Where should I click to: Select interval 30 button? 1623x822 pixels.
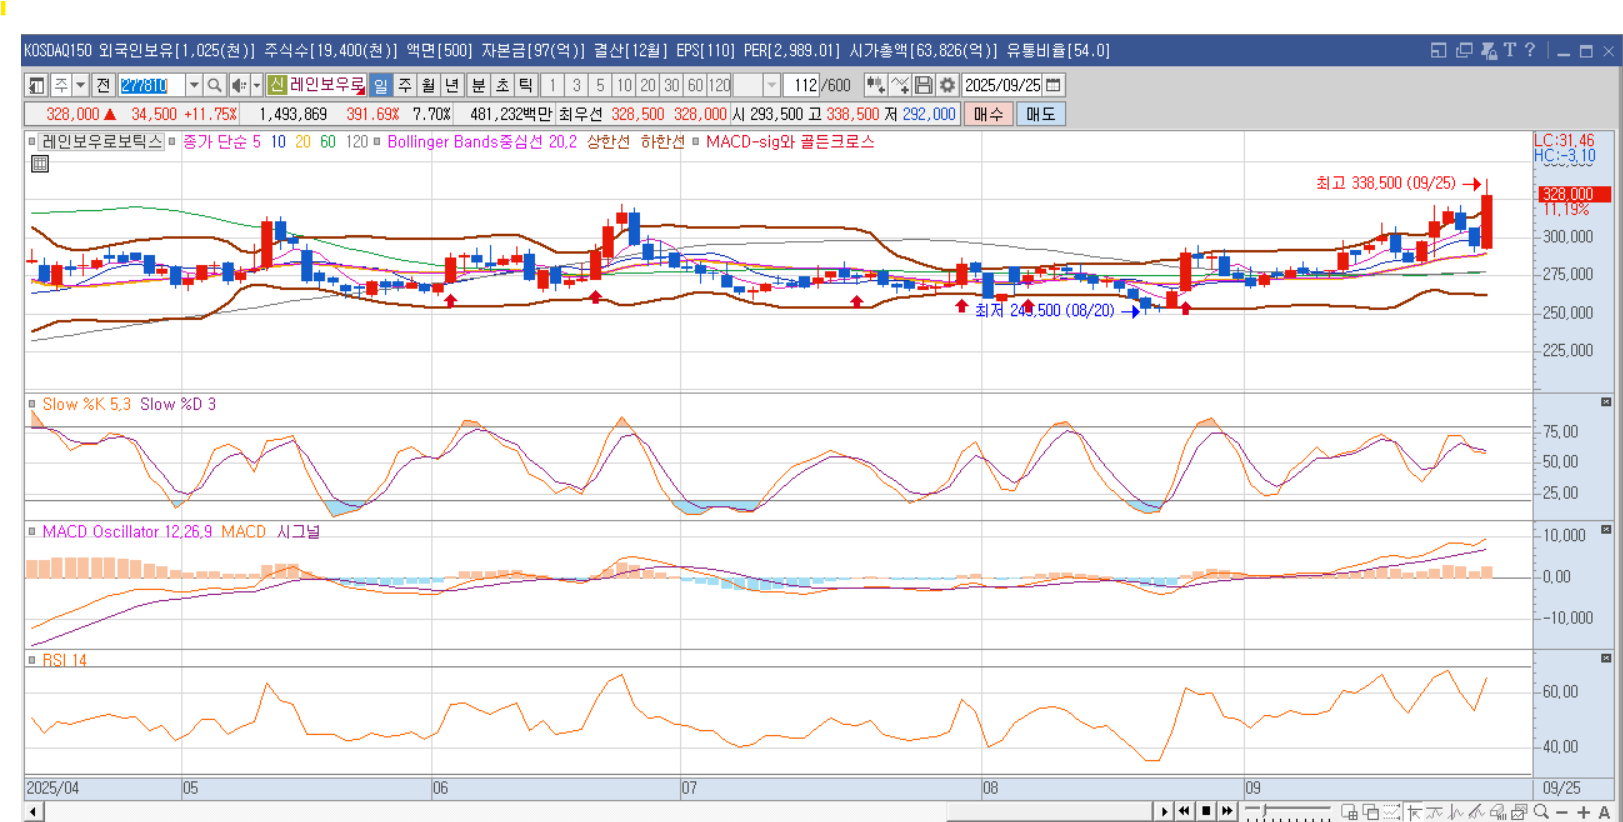[672, 85]
